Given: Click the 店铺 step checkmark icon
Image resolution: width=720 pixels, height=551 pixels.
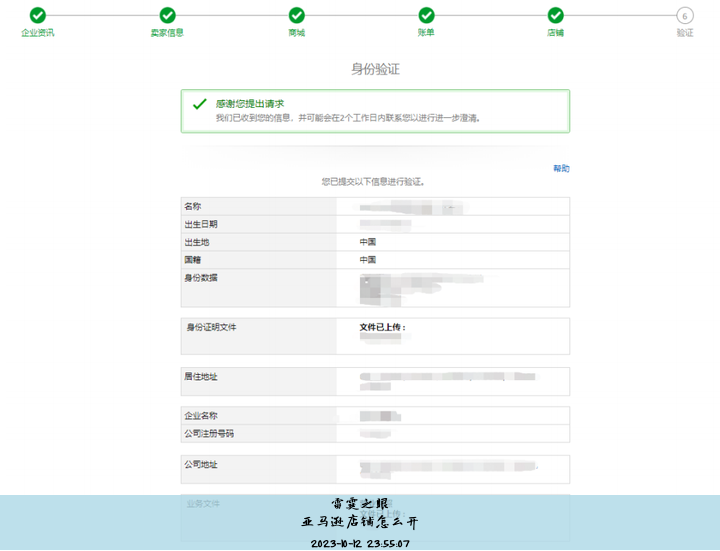Looking at the screenshot, I should [555, 15].
